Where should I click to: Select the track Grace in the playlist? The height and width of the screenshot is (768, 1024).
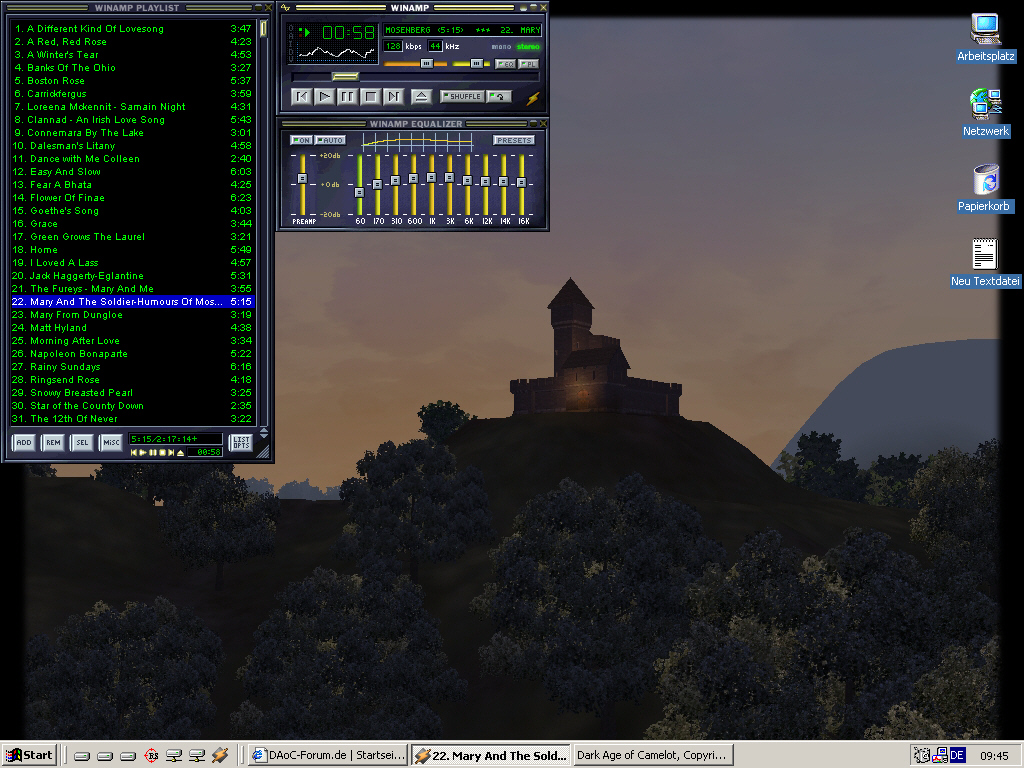tap(44, 224)
